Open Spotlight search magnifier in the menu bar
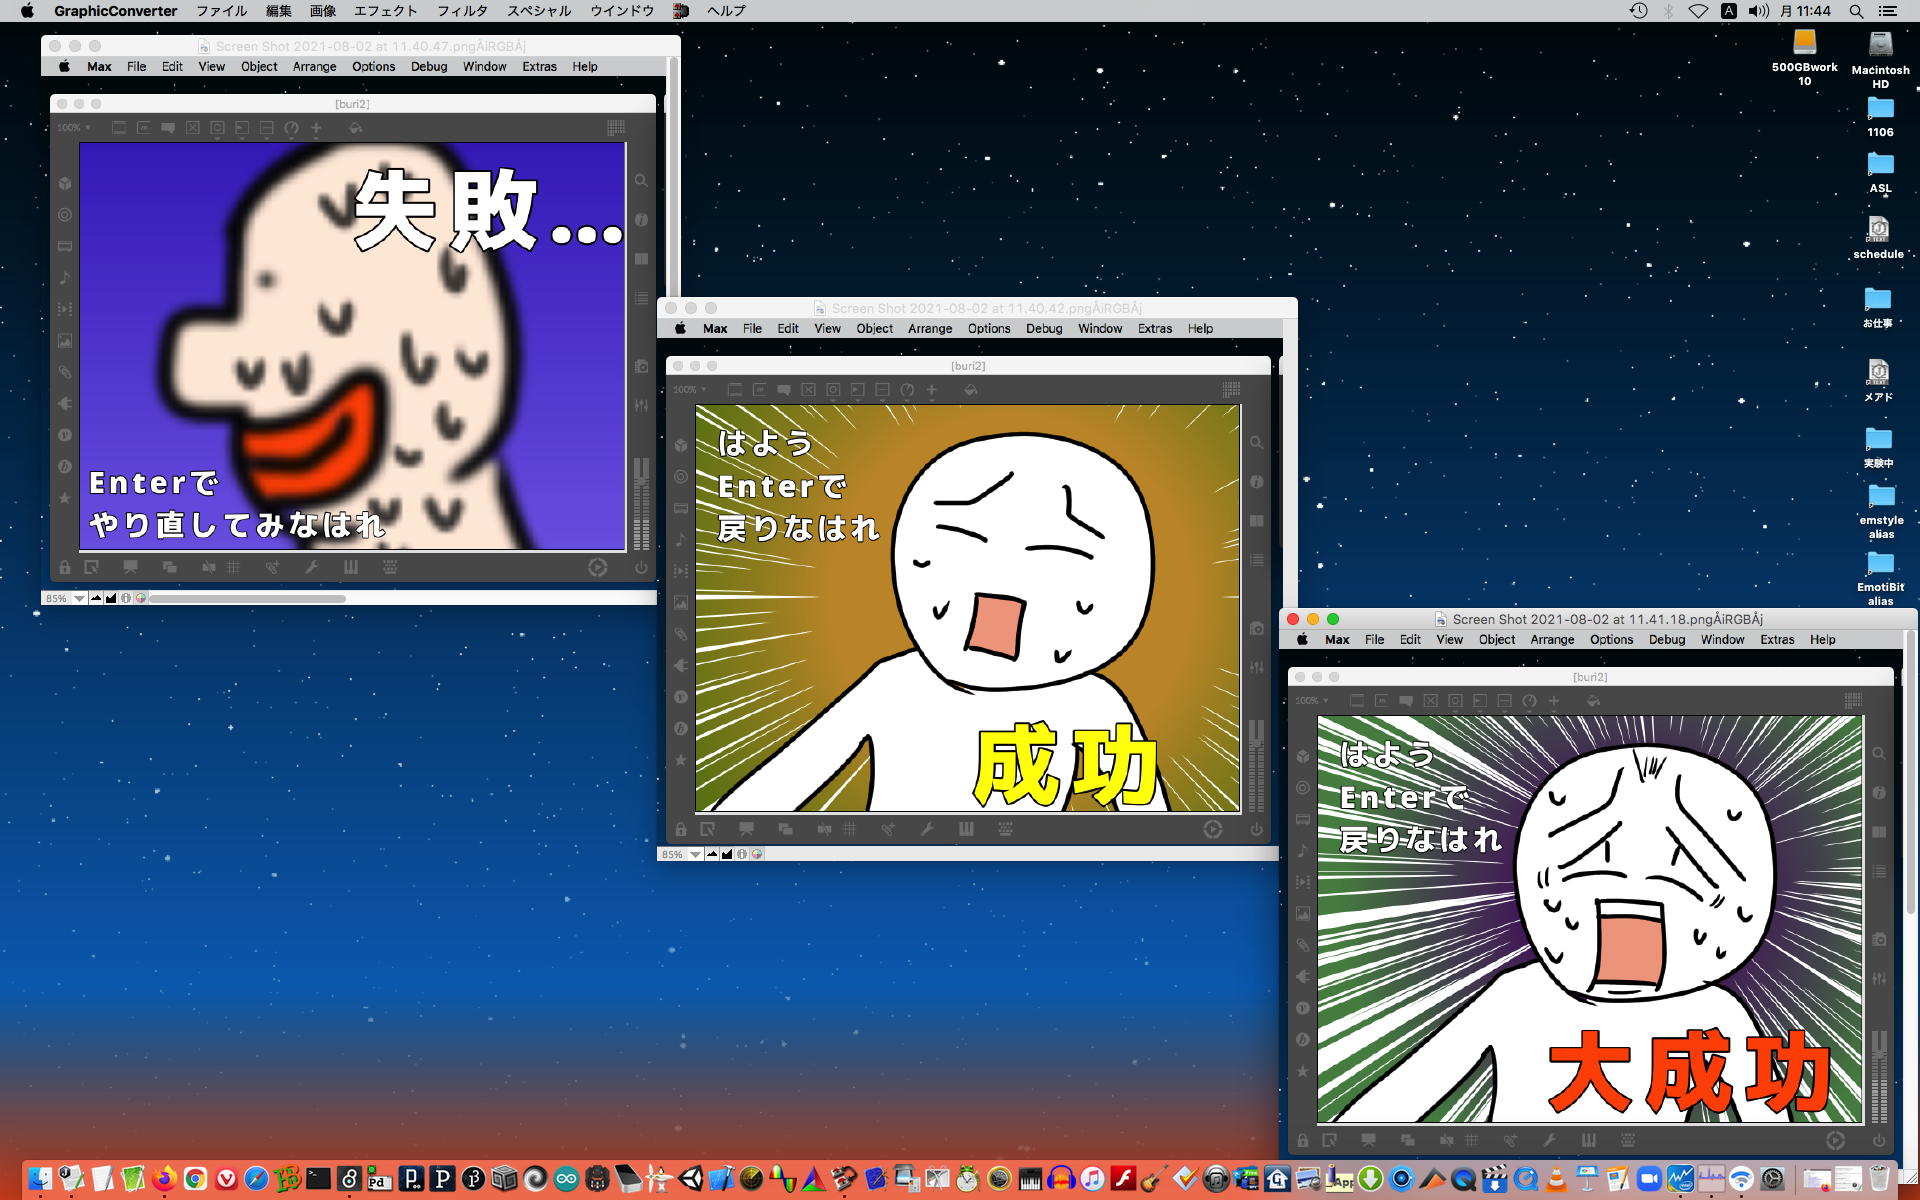 [x=1856, y=11]
